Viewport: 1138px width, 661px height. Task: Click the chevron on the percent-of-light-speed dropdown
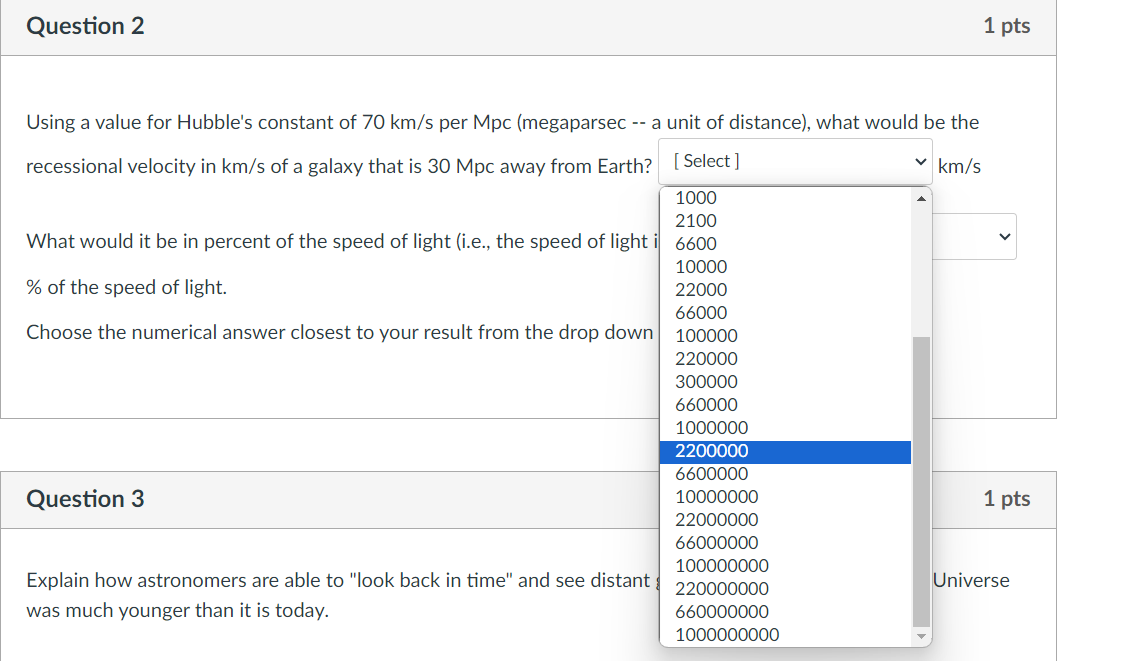coord(1003,236)
